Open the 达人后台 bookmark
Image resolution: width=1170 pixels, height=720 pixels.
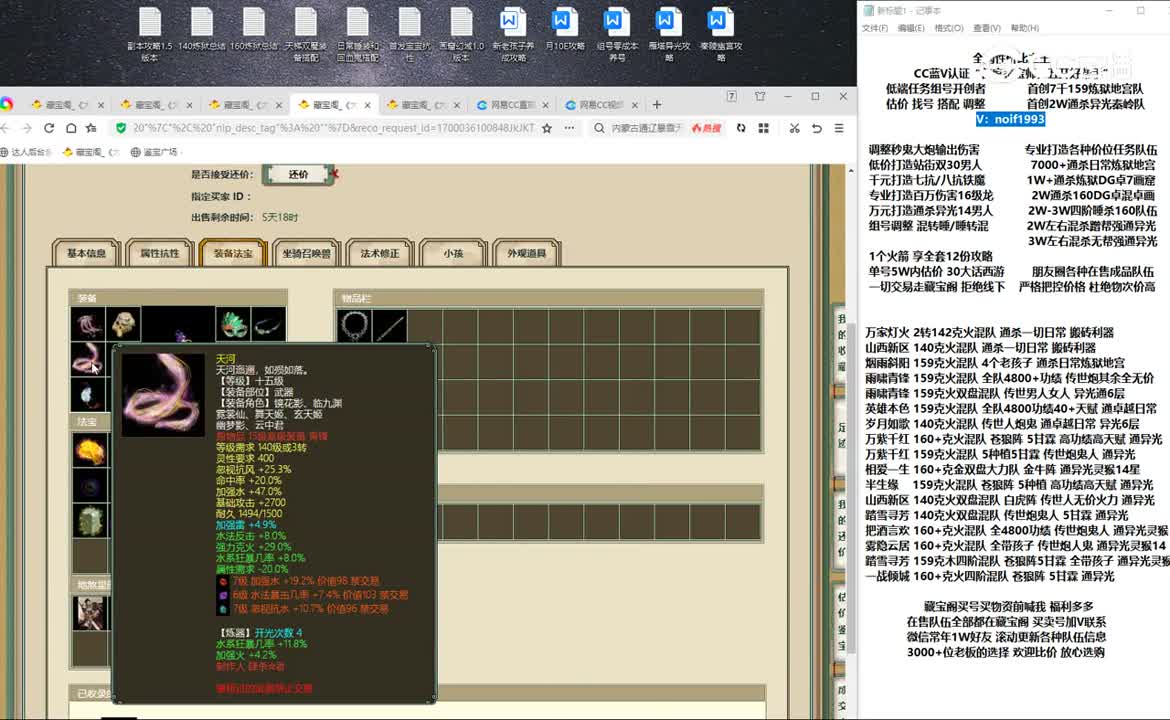[27, 151]
